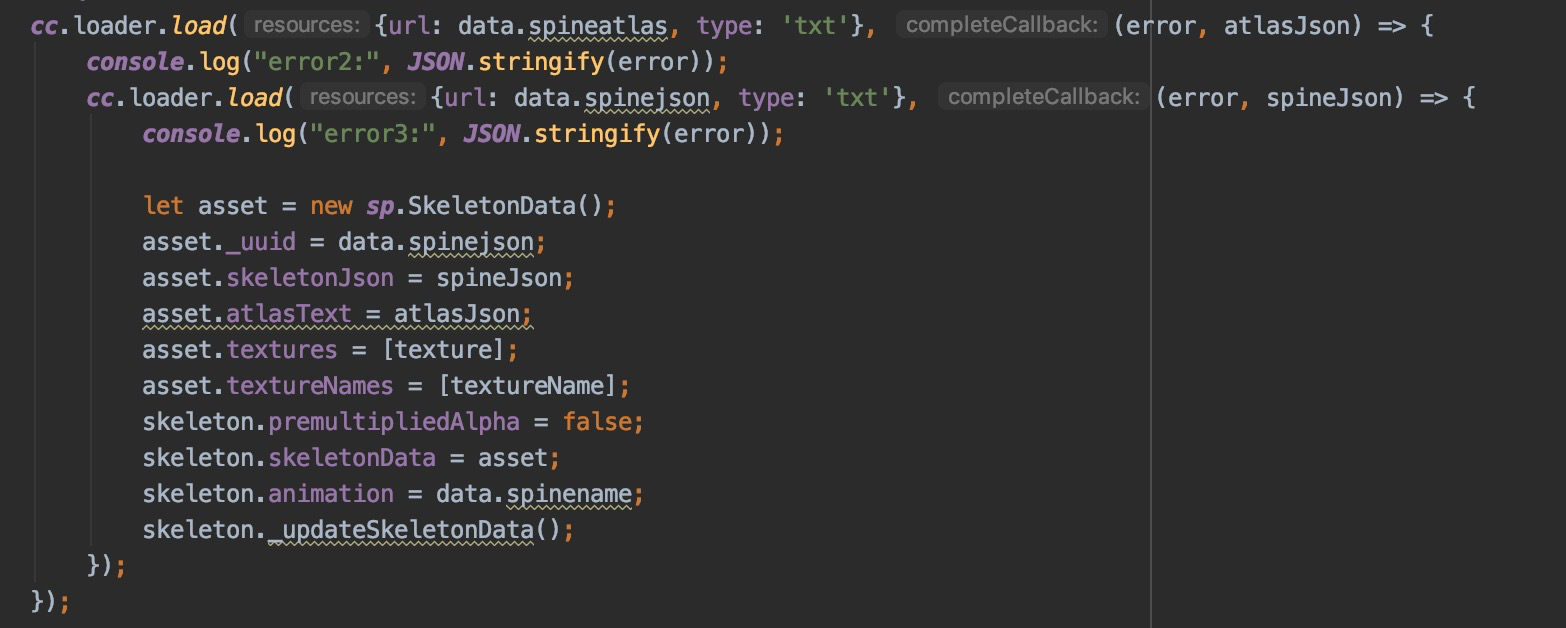This screenshot has height=628, width=1566.
Task: Click the premultipliedAlpha property
Action: pos(394,422)
